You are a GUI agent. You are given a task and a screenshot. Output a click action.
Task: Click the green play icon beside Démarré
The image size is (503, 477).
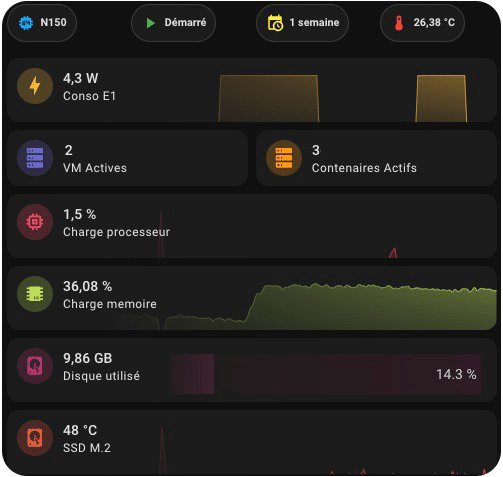150,23
